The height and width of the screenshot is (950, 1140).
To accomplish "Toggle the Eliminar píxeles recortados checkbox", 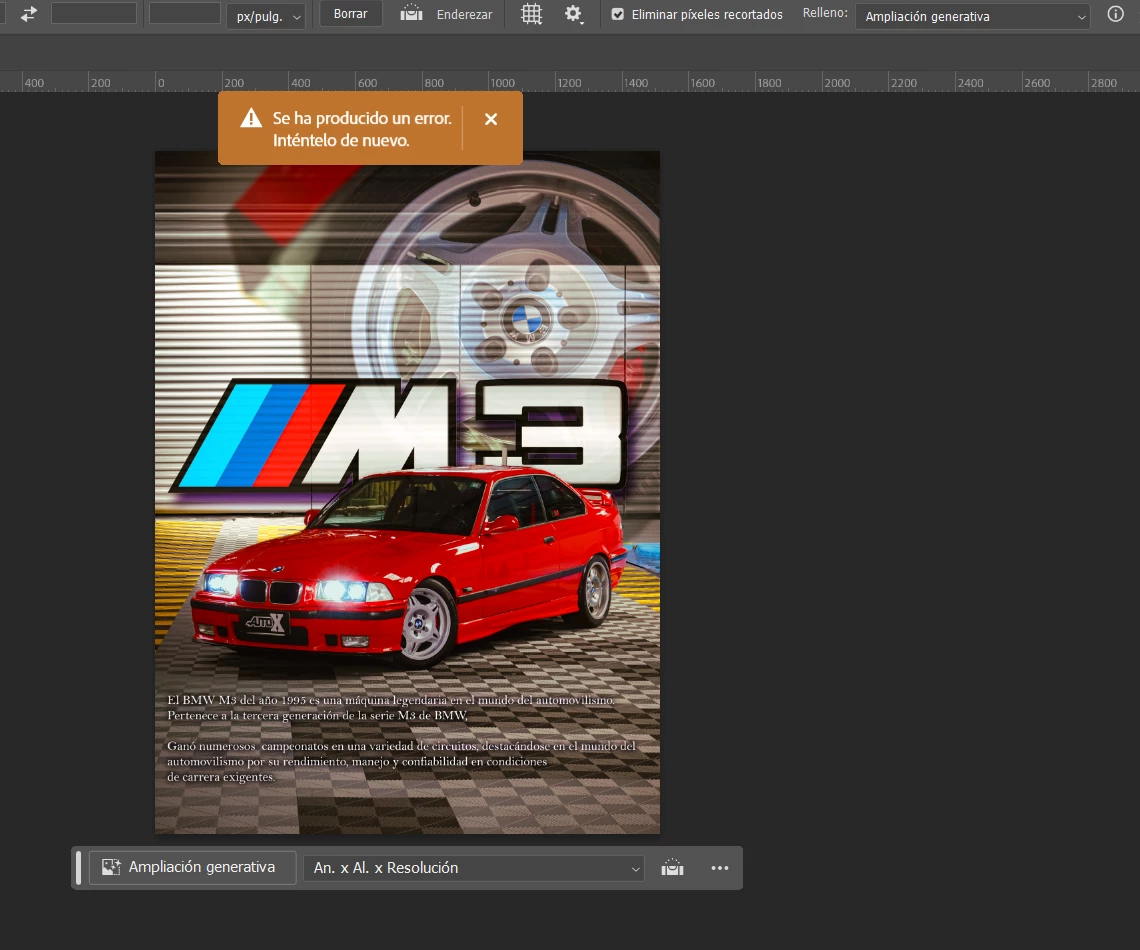I will [617, 15].
